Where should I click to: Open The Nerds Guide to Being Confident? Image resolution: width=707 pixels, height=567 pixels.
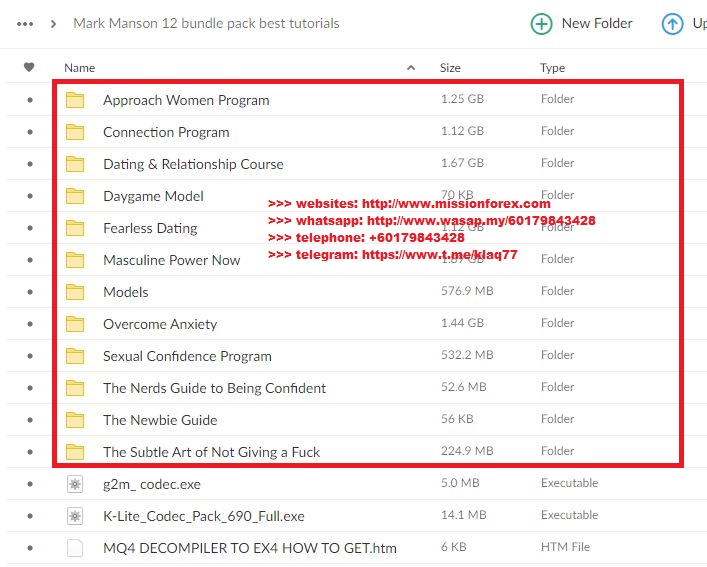(x=215, y=389)
